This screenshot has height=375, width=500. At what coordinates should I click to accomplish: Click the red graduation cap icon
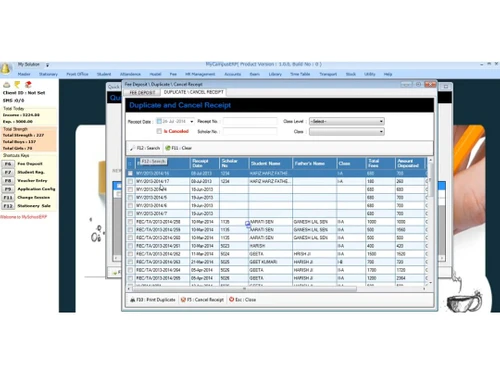[x=28, y=85]
